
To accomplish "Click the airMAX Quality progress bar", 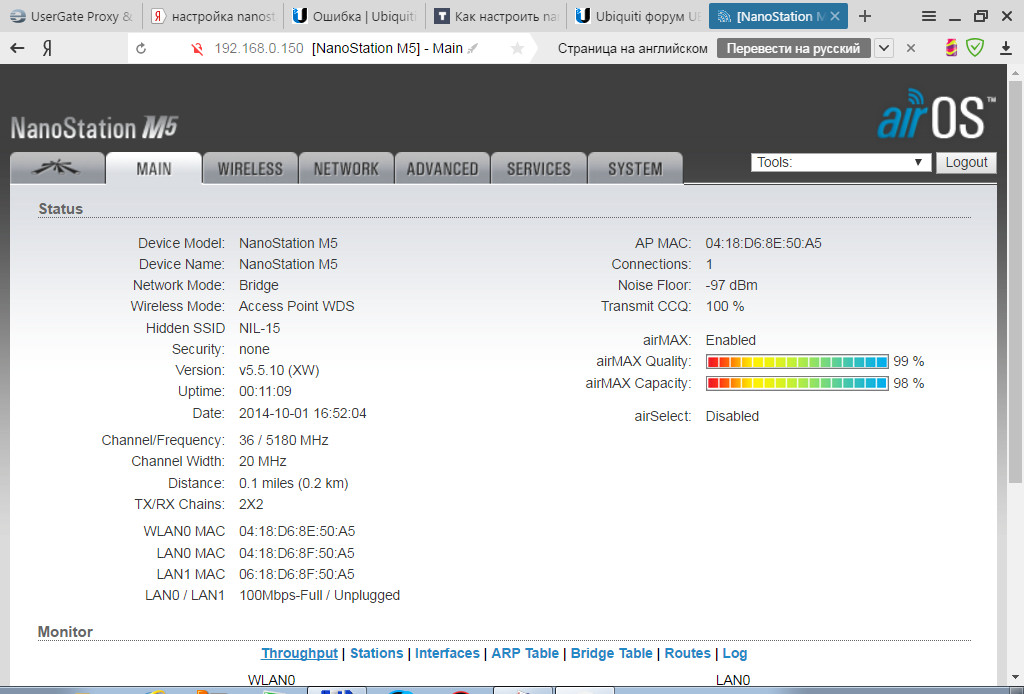I will tap(797, 362).
